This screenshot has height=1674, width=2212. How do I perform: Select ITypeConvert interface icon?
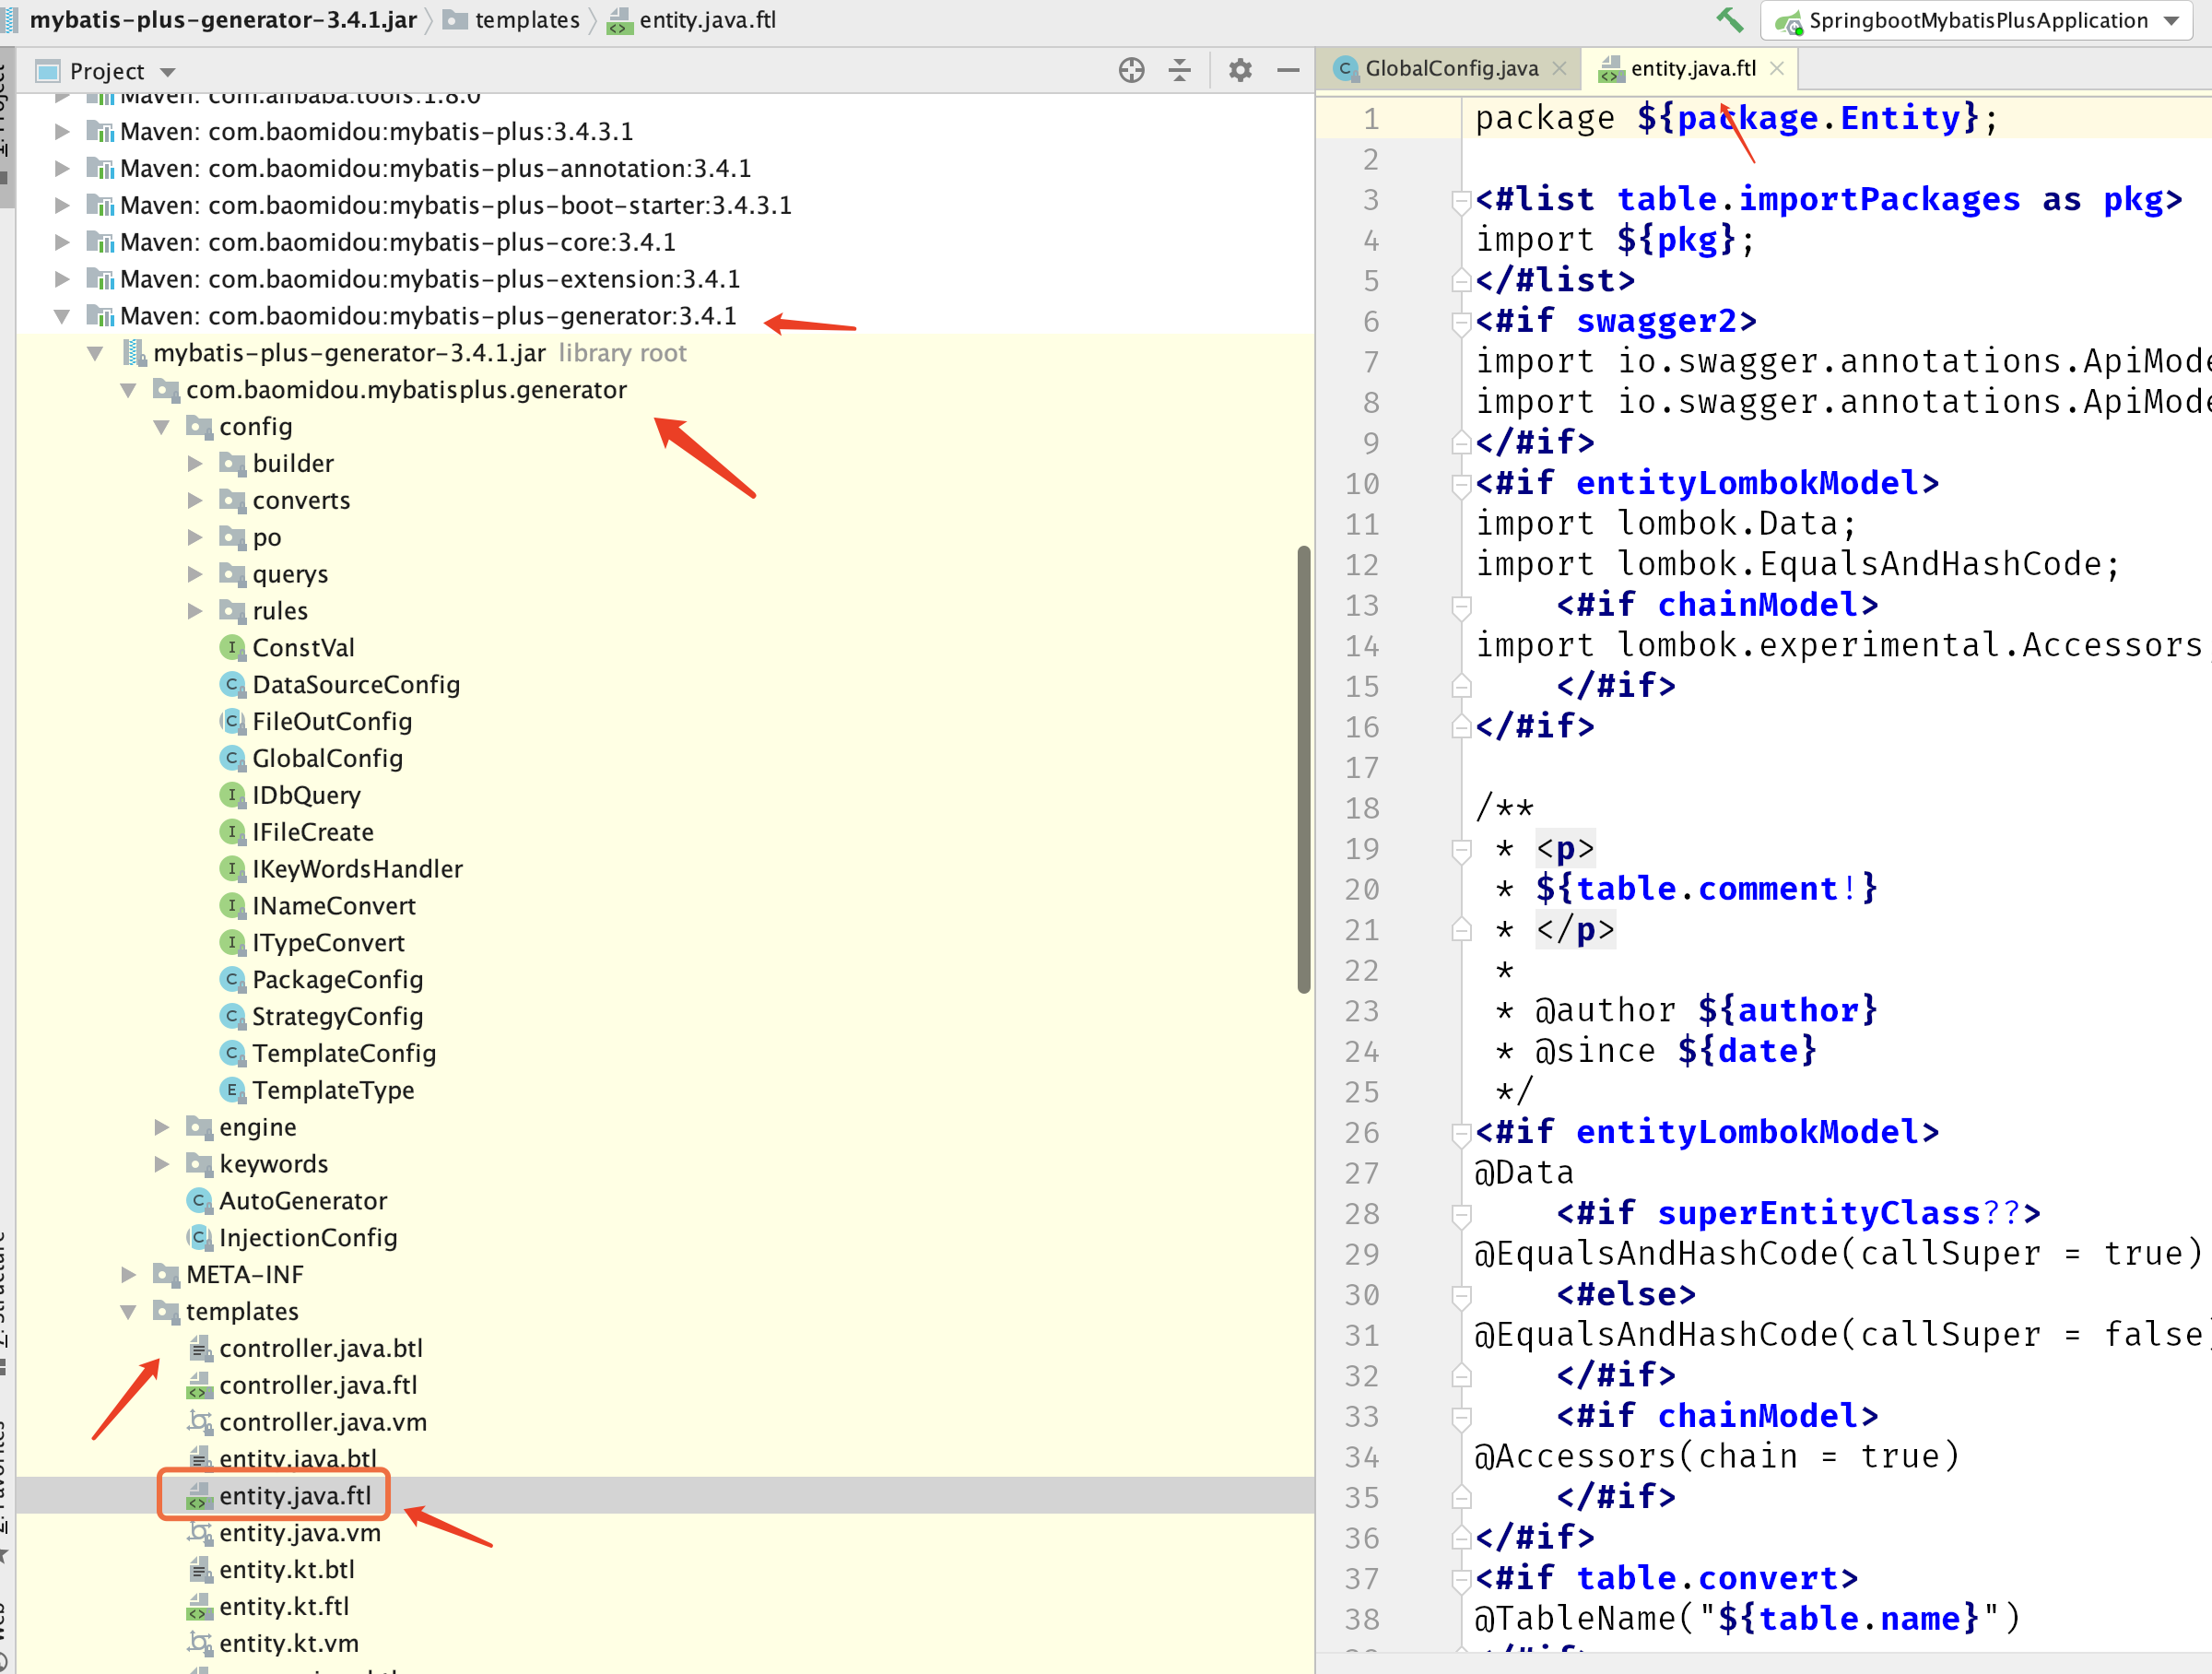coord(232,942)
